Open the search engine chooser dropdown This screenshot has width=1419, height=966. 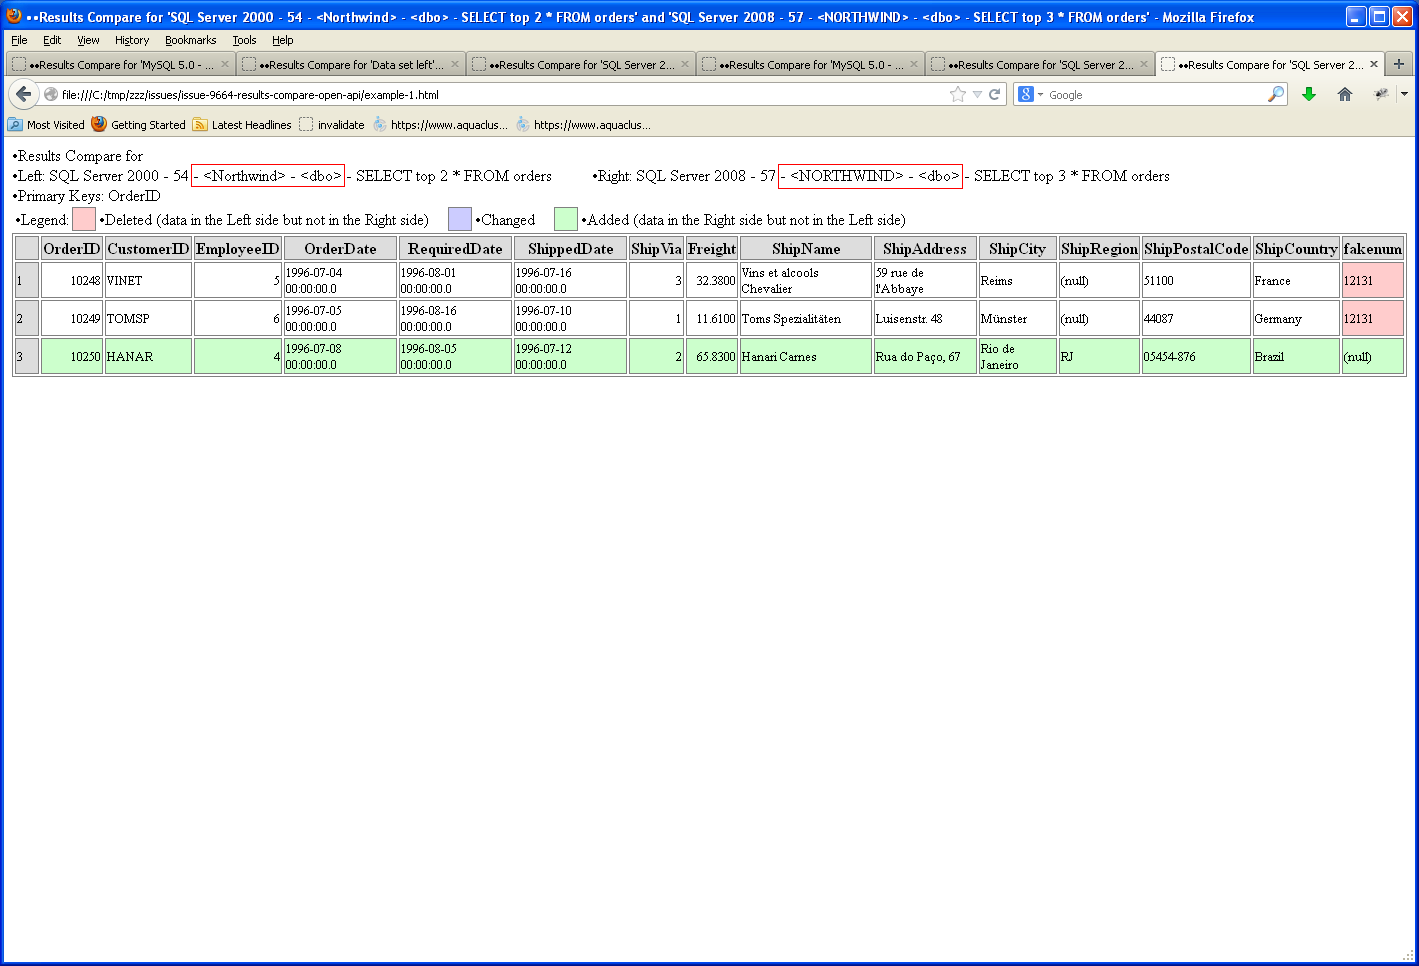(x=1040, y=94)
